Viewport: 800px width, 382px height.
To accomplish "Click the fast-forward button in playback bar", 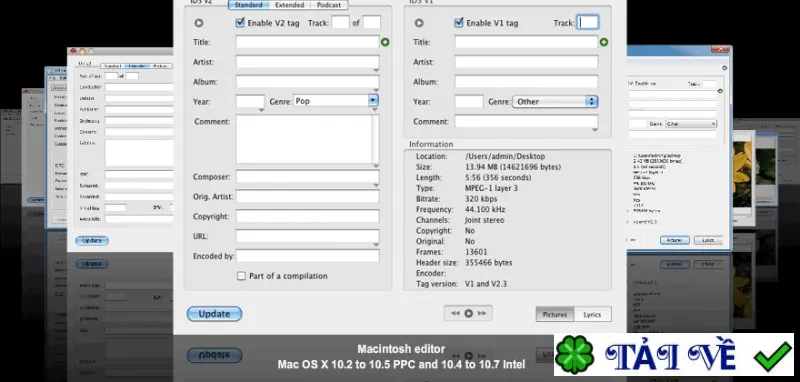I will click(x=482, y=314).
